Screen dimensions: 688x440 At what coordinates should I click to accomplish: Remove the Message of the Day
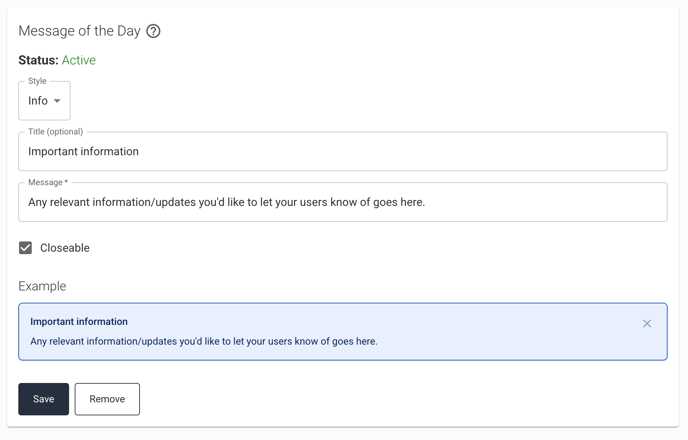pos(107,399)
